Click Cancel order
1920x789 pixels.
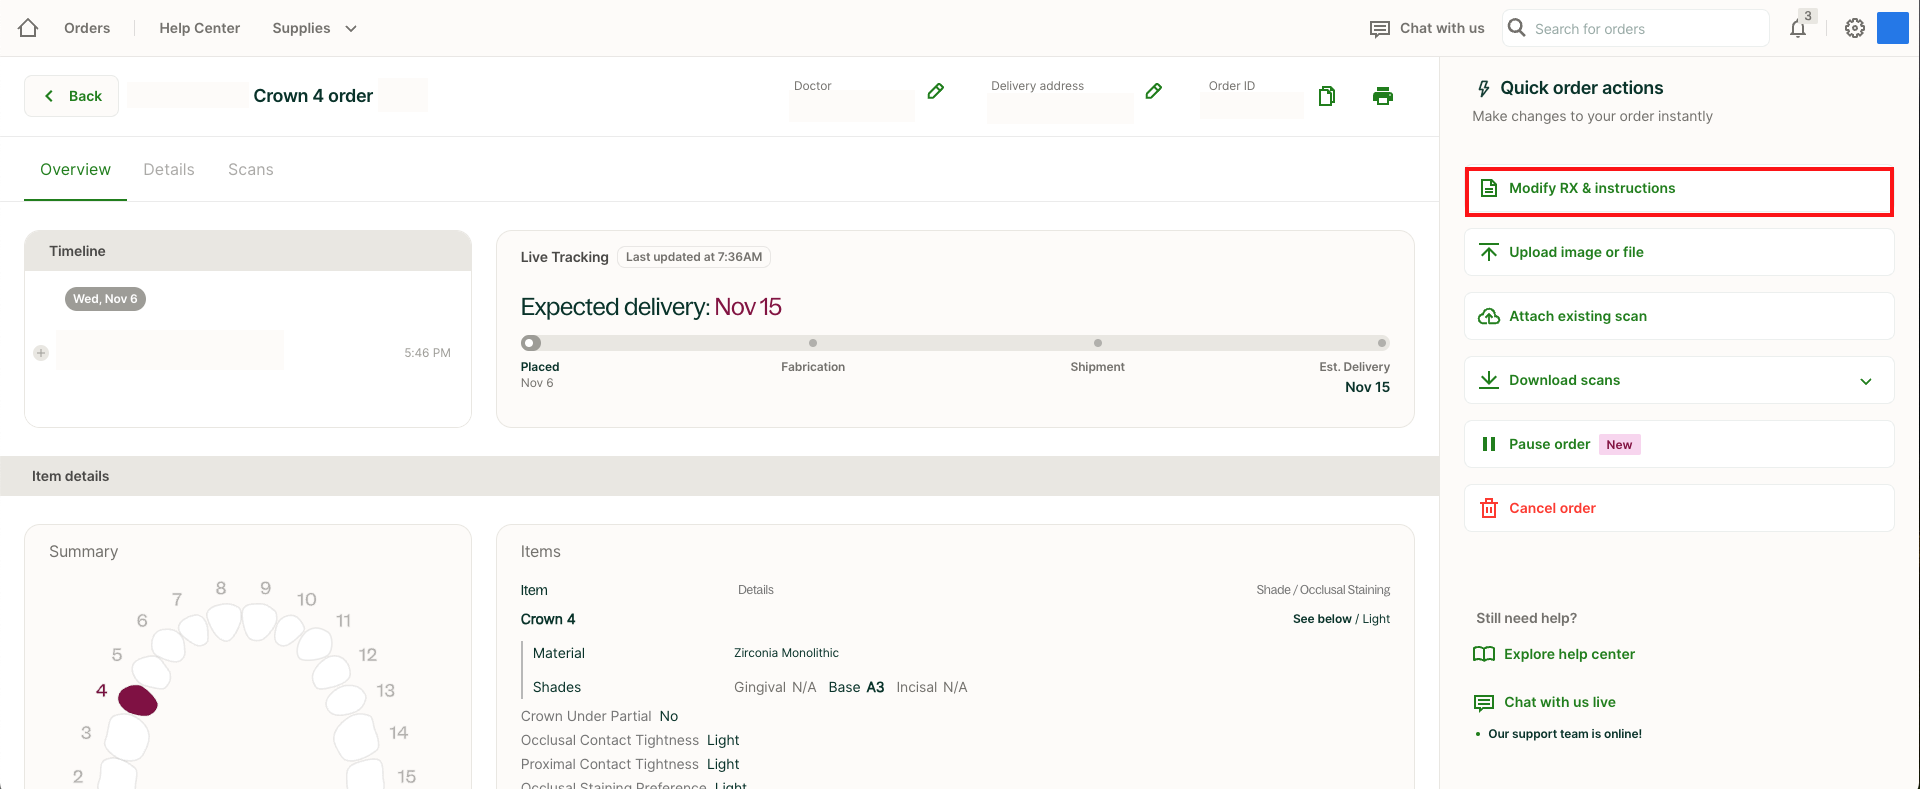(1551, 508)
